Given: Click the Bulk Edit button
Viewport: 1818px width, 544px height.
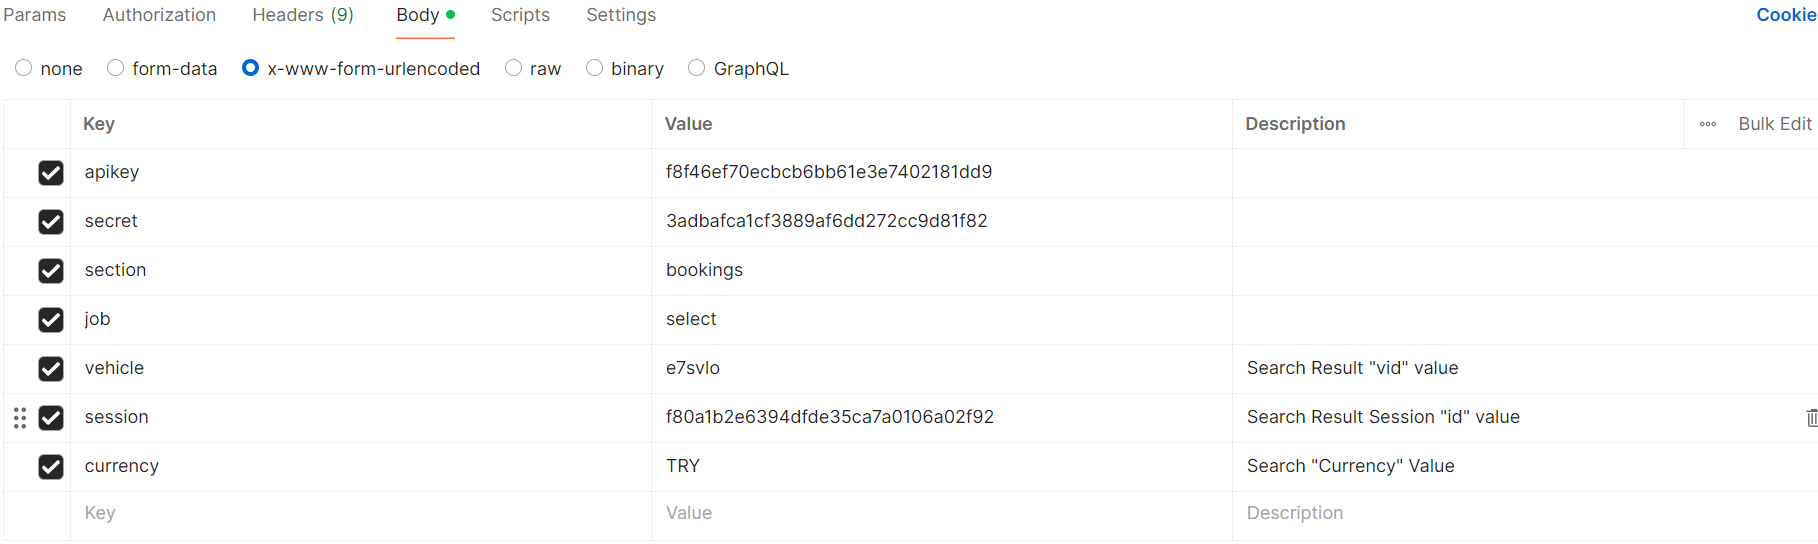Looking at the screenshot, I should (x=1774, y=124).
